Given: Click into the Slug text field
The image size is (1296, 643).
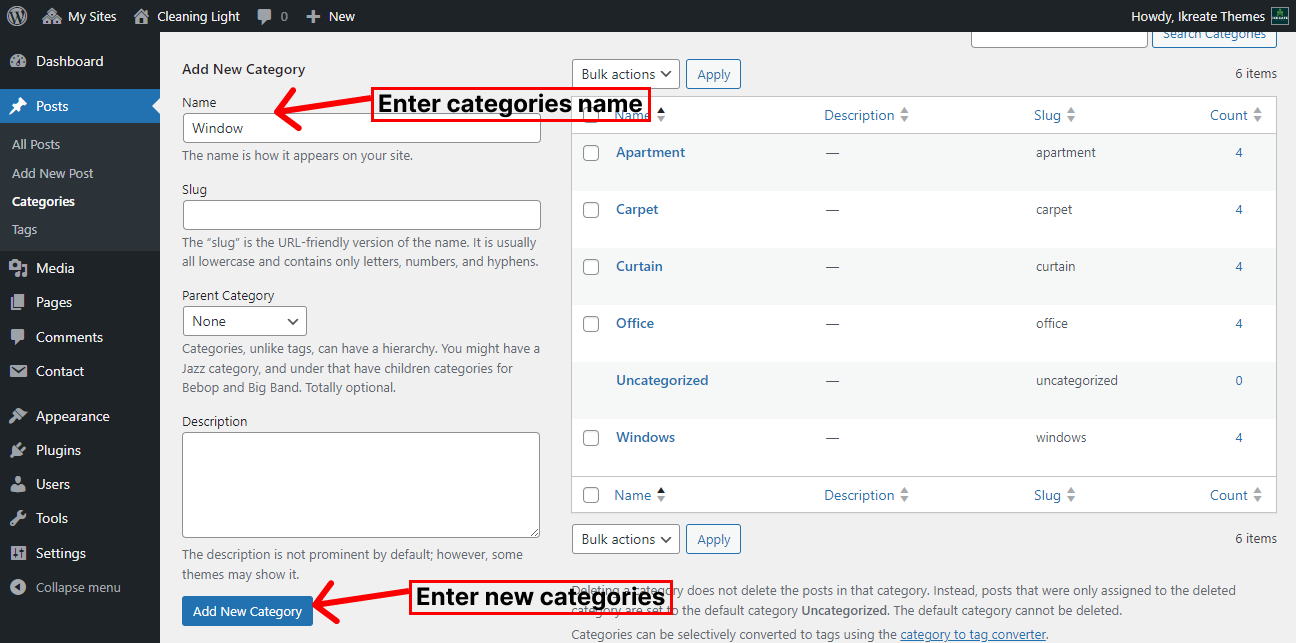Looking at the screenshot, I should point(361,215).
